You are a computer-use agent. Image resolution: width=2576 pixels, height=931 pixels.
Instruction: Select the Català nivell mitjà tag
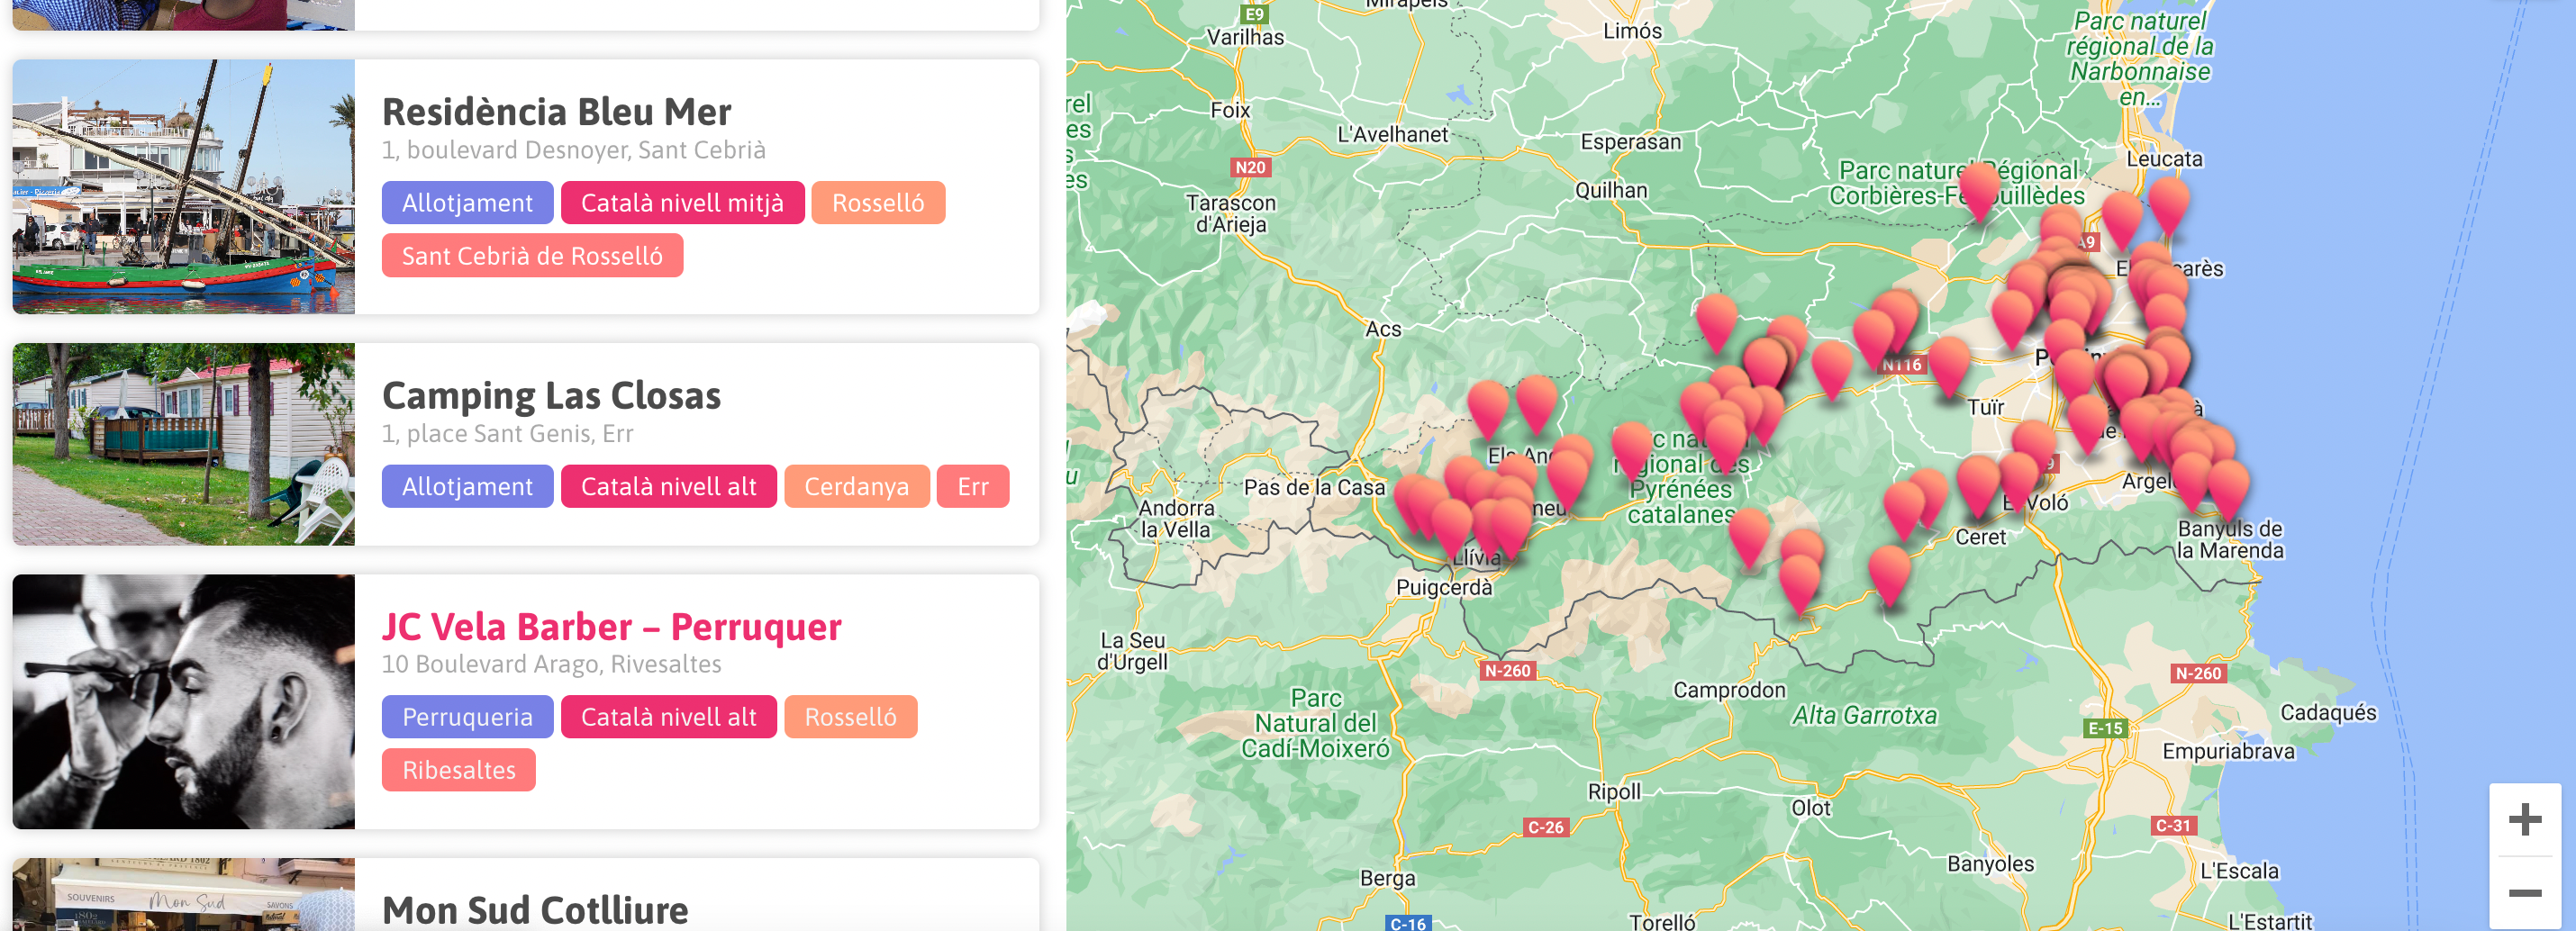coord(682,203)
